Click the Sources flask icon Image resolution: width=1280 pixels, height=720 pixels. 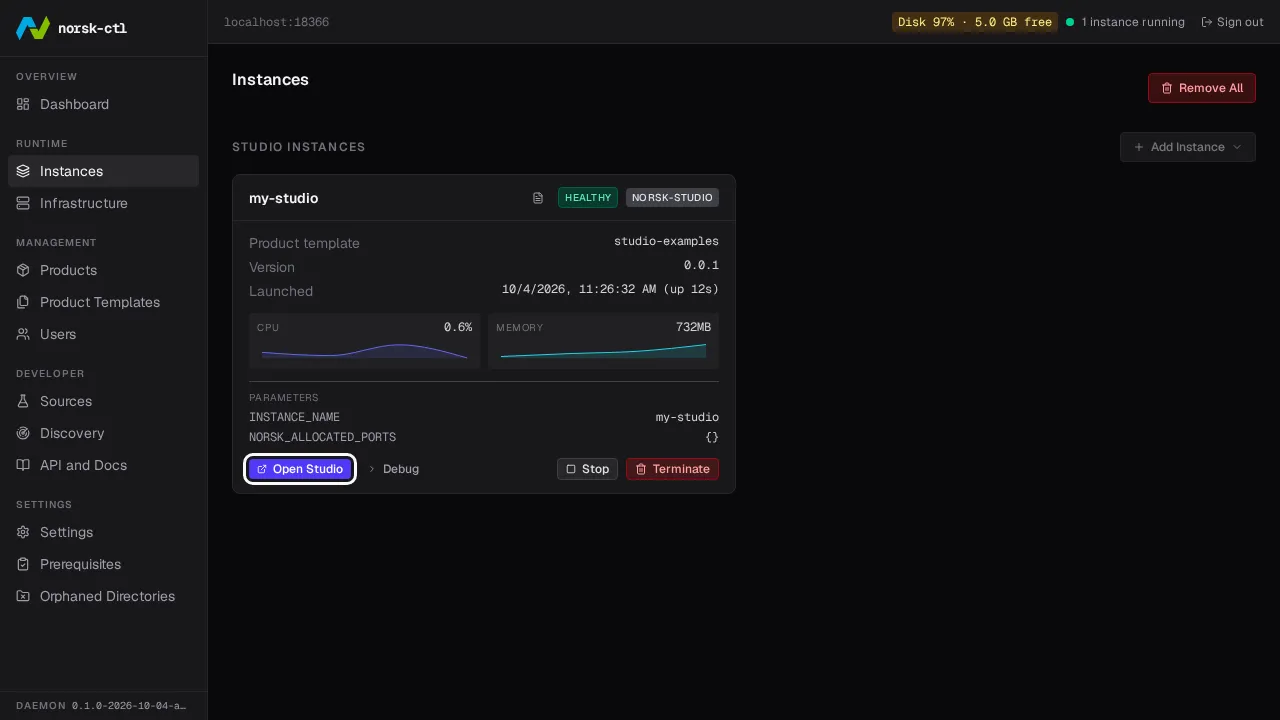(23, 401)
